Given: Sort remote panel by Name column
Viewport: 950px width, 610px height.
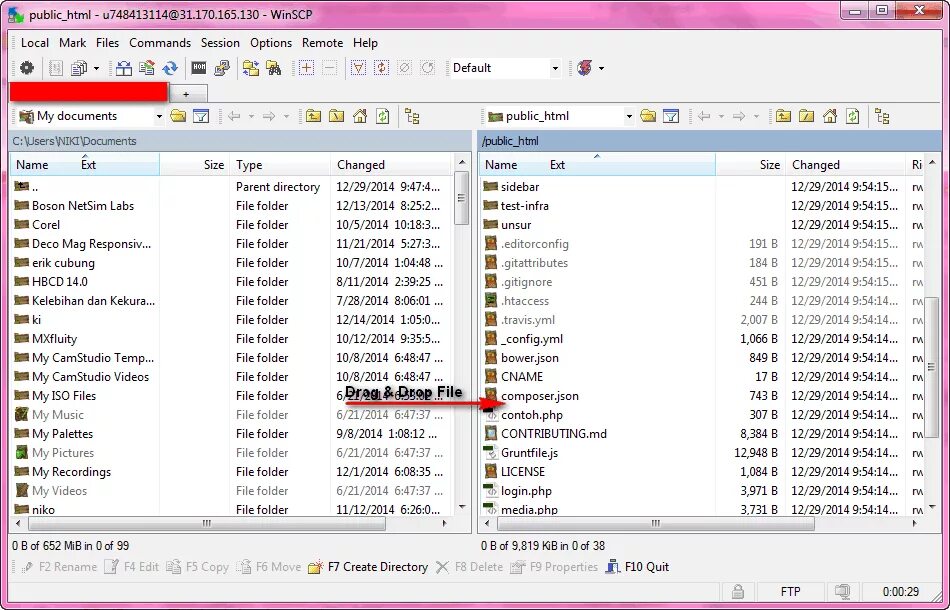Looking at the screenshot, I should [x=597, y=165].
